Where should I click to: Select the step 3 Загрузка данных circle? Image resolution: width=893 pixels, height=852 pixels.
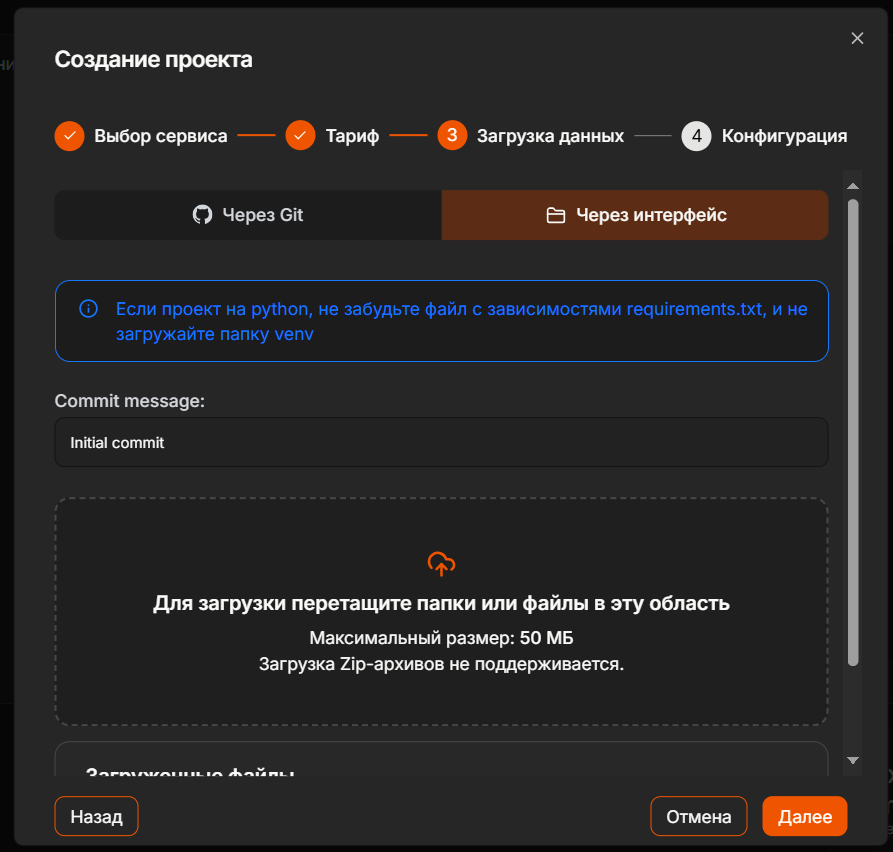(x=452, y=135)
